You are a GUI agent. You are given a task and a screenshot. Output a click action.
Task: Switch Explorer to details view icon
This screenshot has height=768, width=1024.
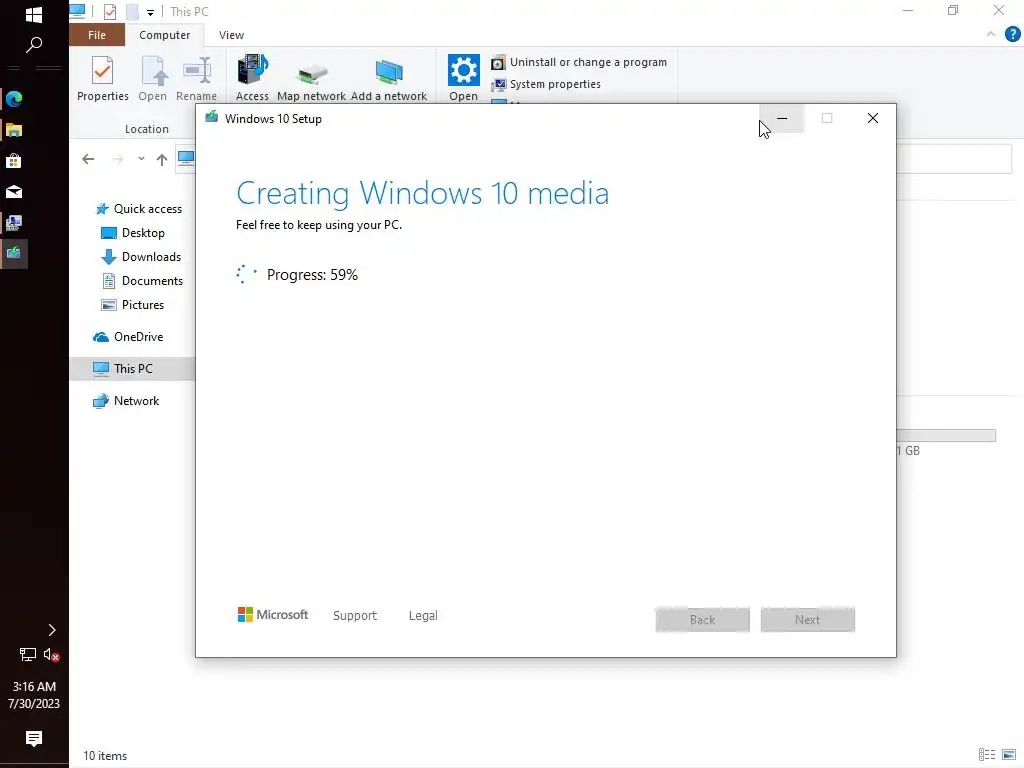(987, 755)
